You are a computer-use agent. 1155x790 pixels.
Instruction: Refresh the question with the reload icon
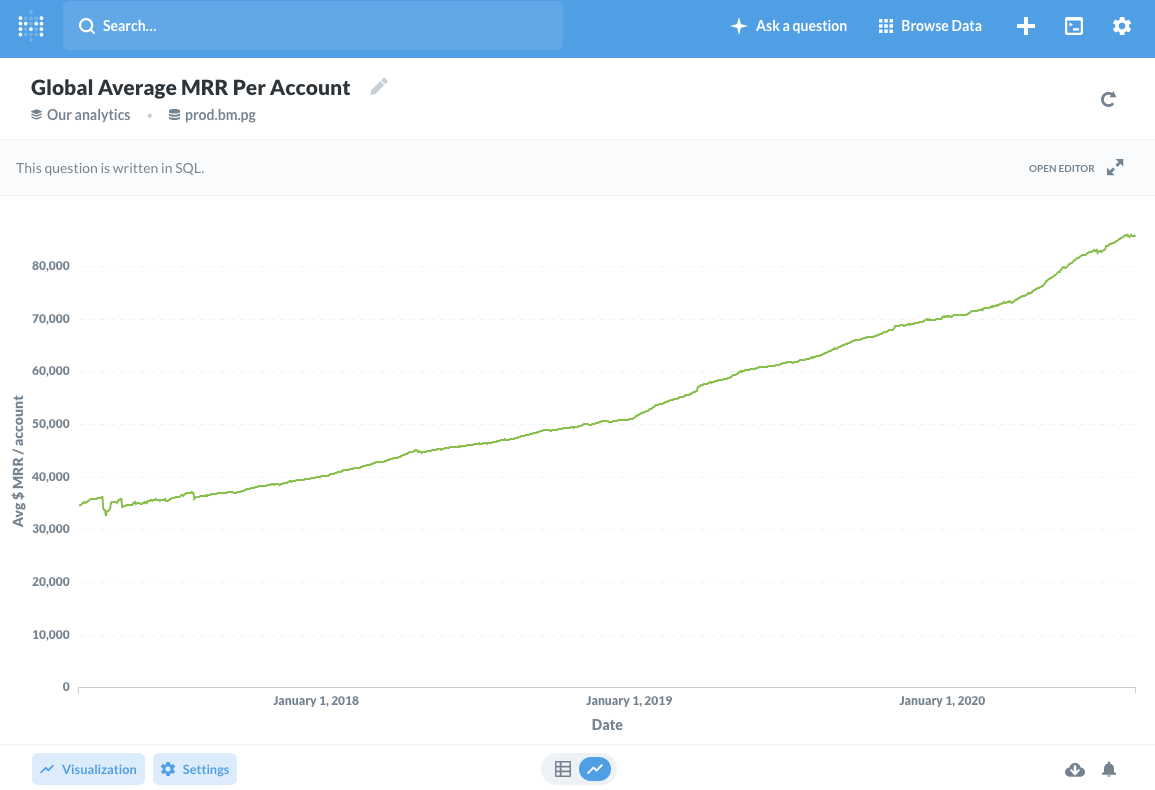click(1108, 99)
